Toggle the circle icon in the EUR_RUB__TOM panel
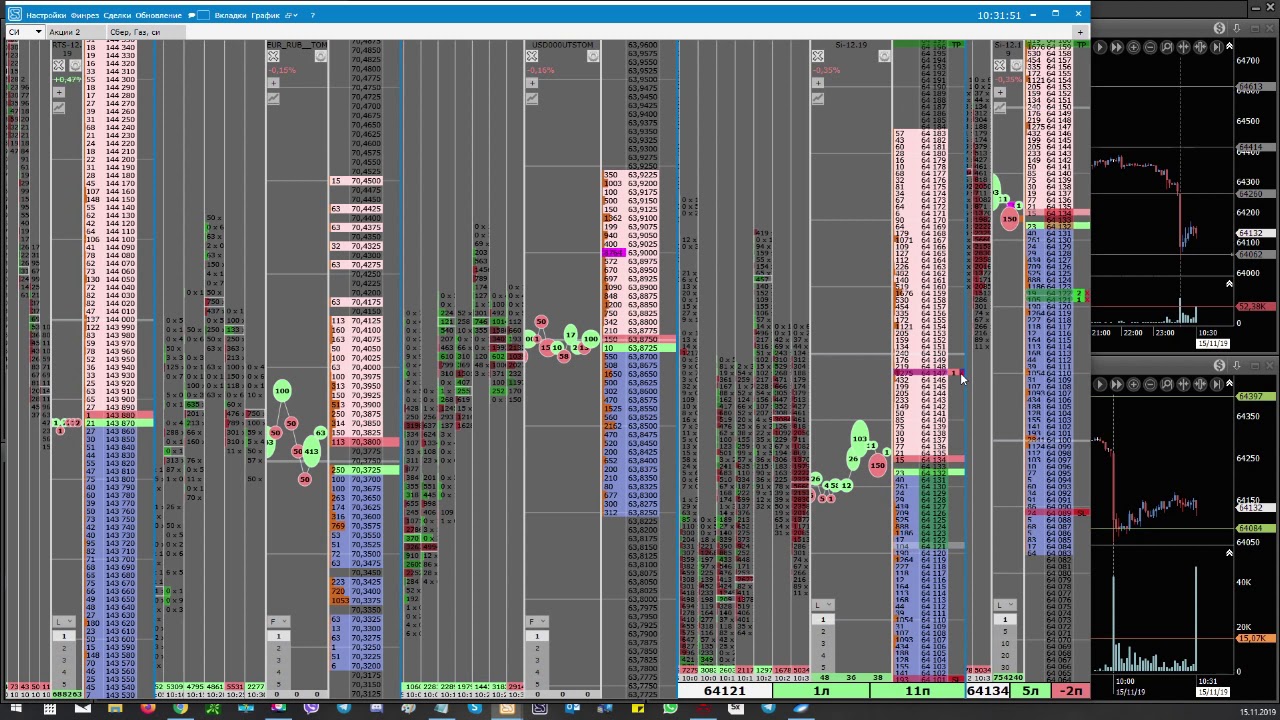Screen dimensions: 1280x720 tap(320, 56)
